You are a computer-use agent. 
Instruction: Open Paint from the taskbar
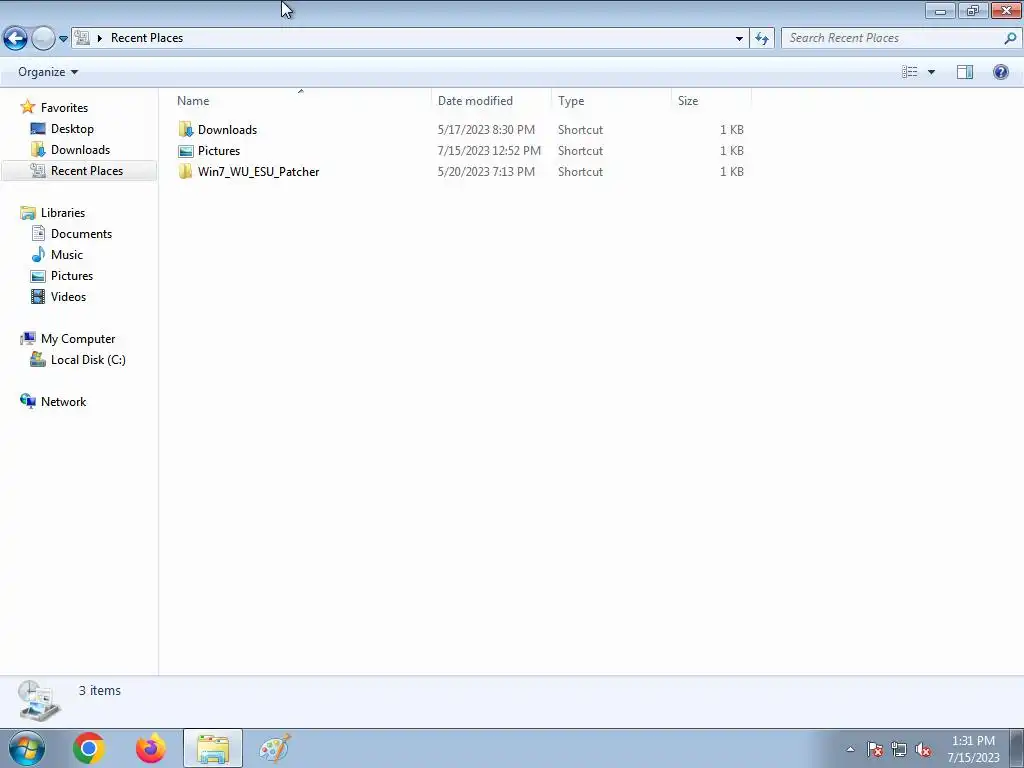tap(275, 748)
